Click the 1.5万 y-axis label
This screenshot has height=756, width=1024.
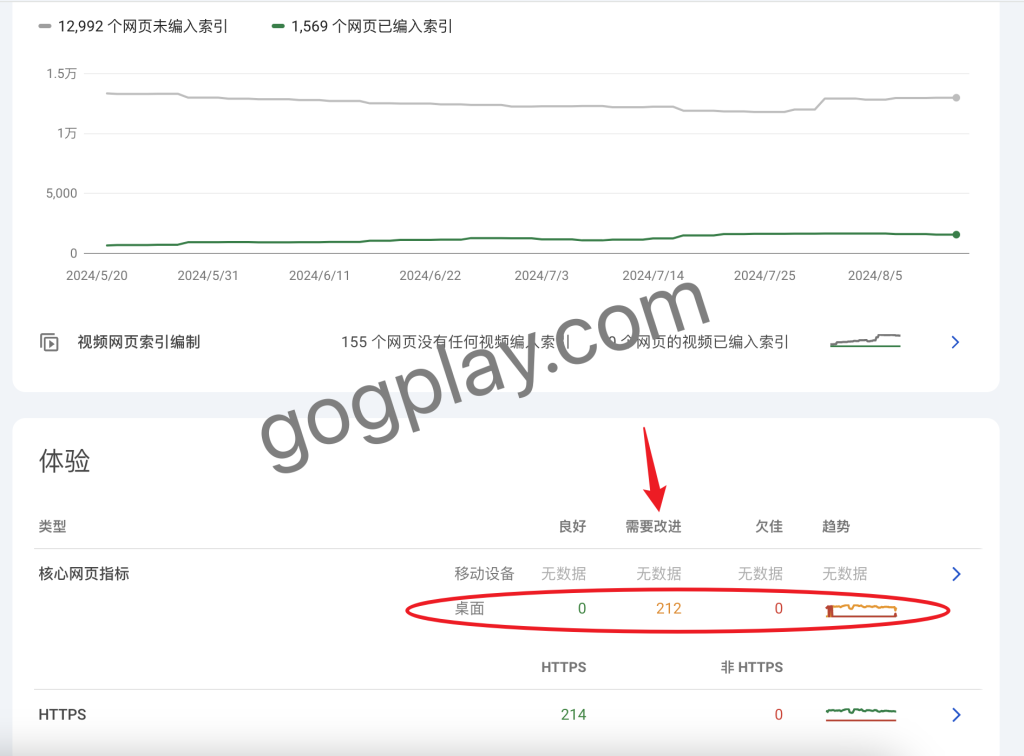coord(61,74)
